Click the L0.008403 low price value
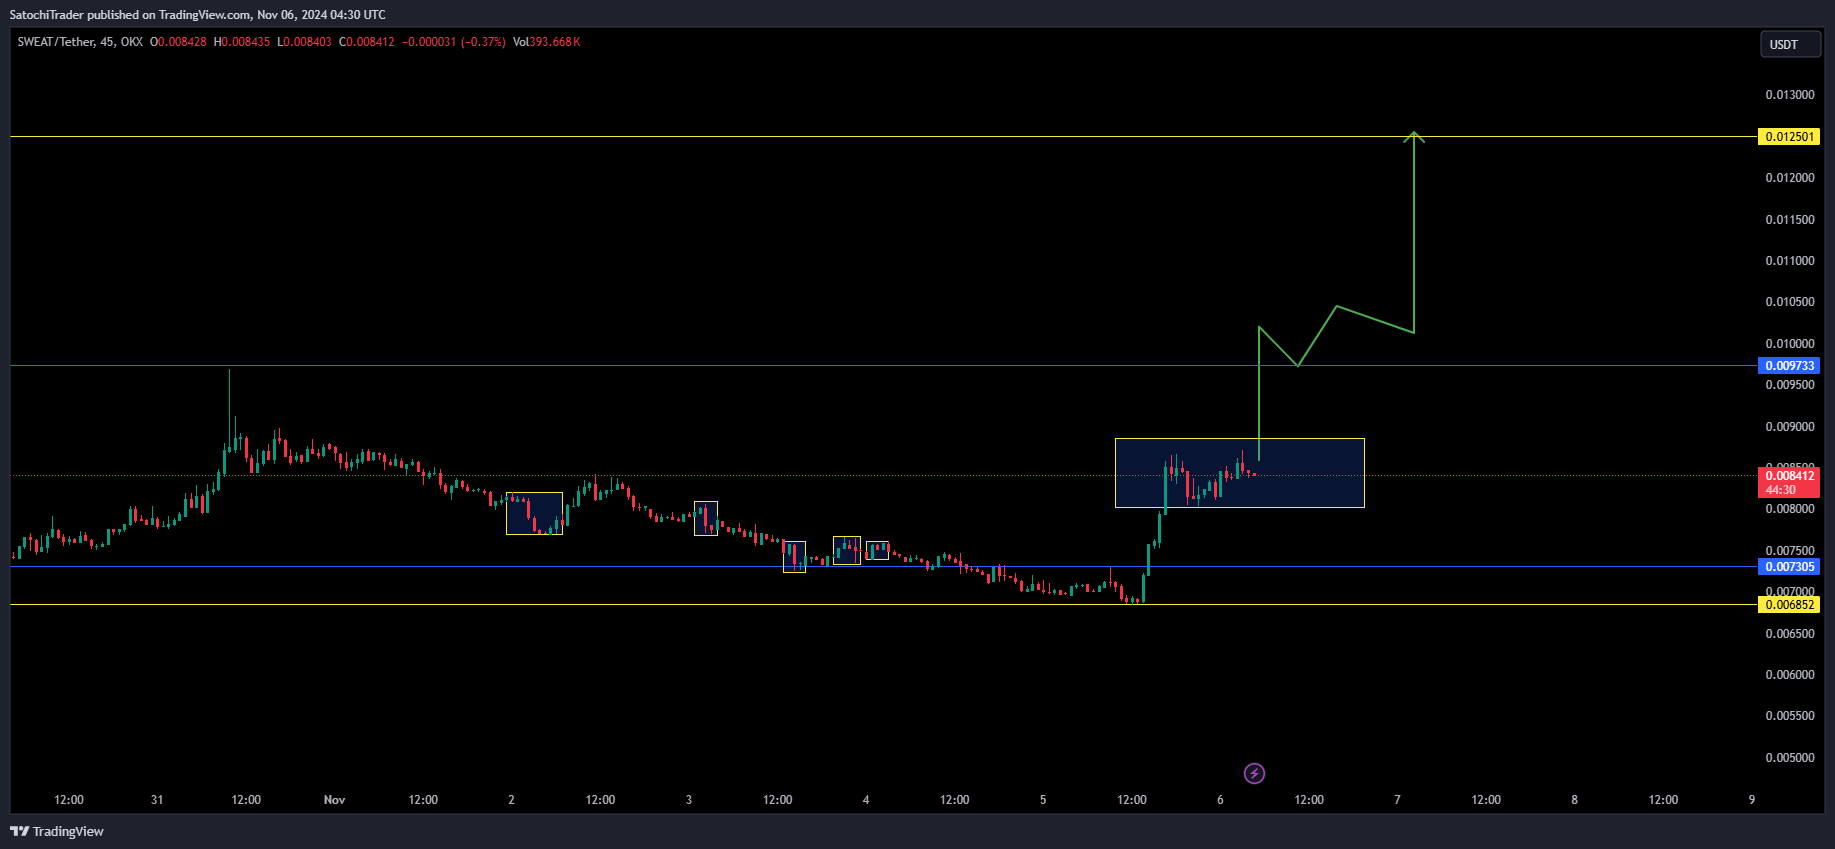Image resolution: width=1835 pixels, height=849 pixels. [305, 42]
